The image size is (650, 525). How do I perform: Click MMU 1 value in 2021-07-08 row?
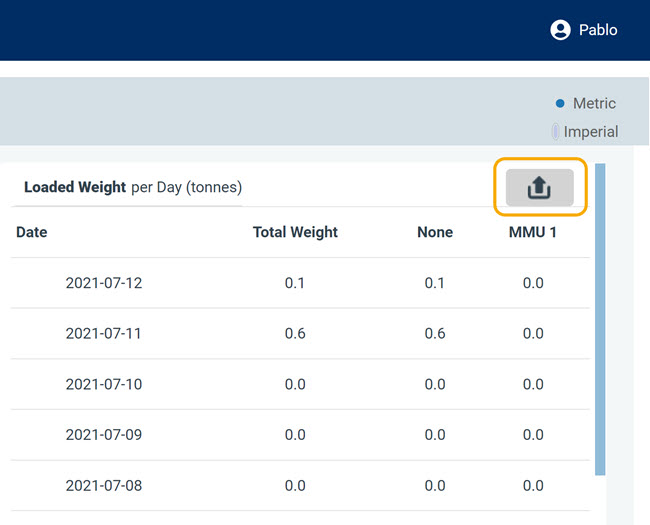pyautogui.click(x=533, y=485)
